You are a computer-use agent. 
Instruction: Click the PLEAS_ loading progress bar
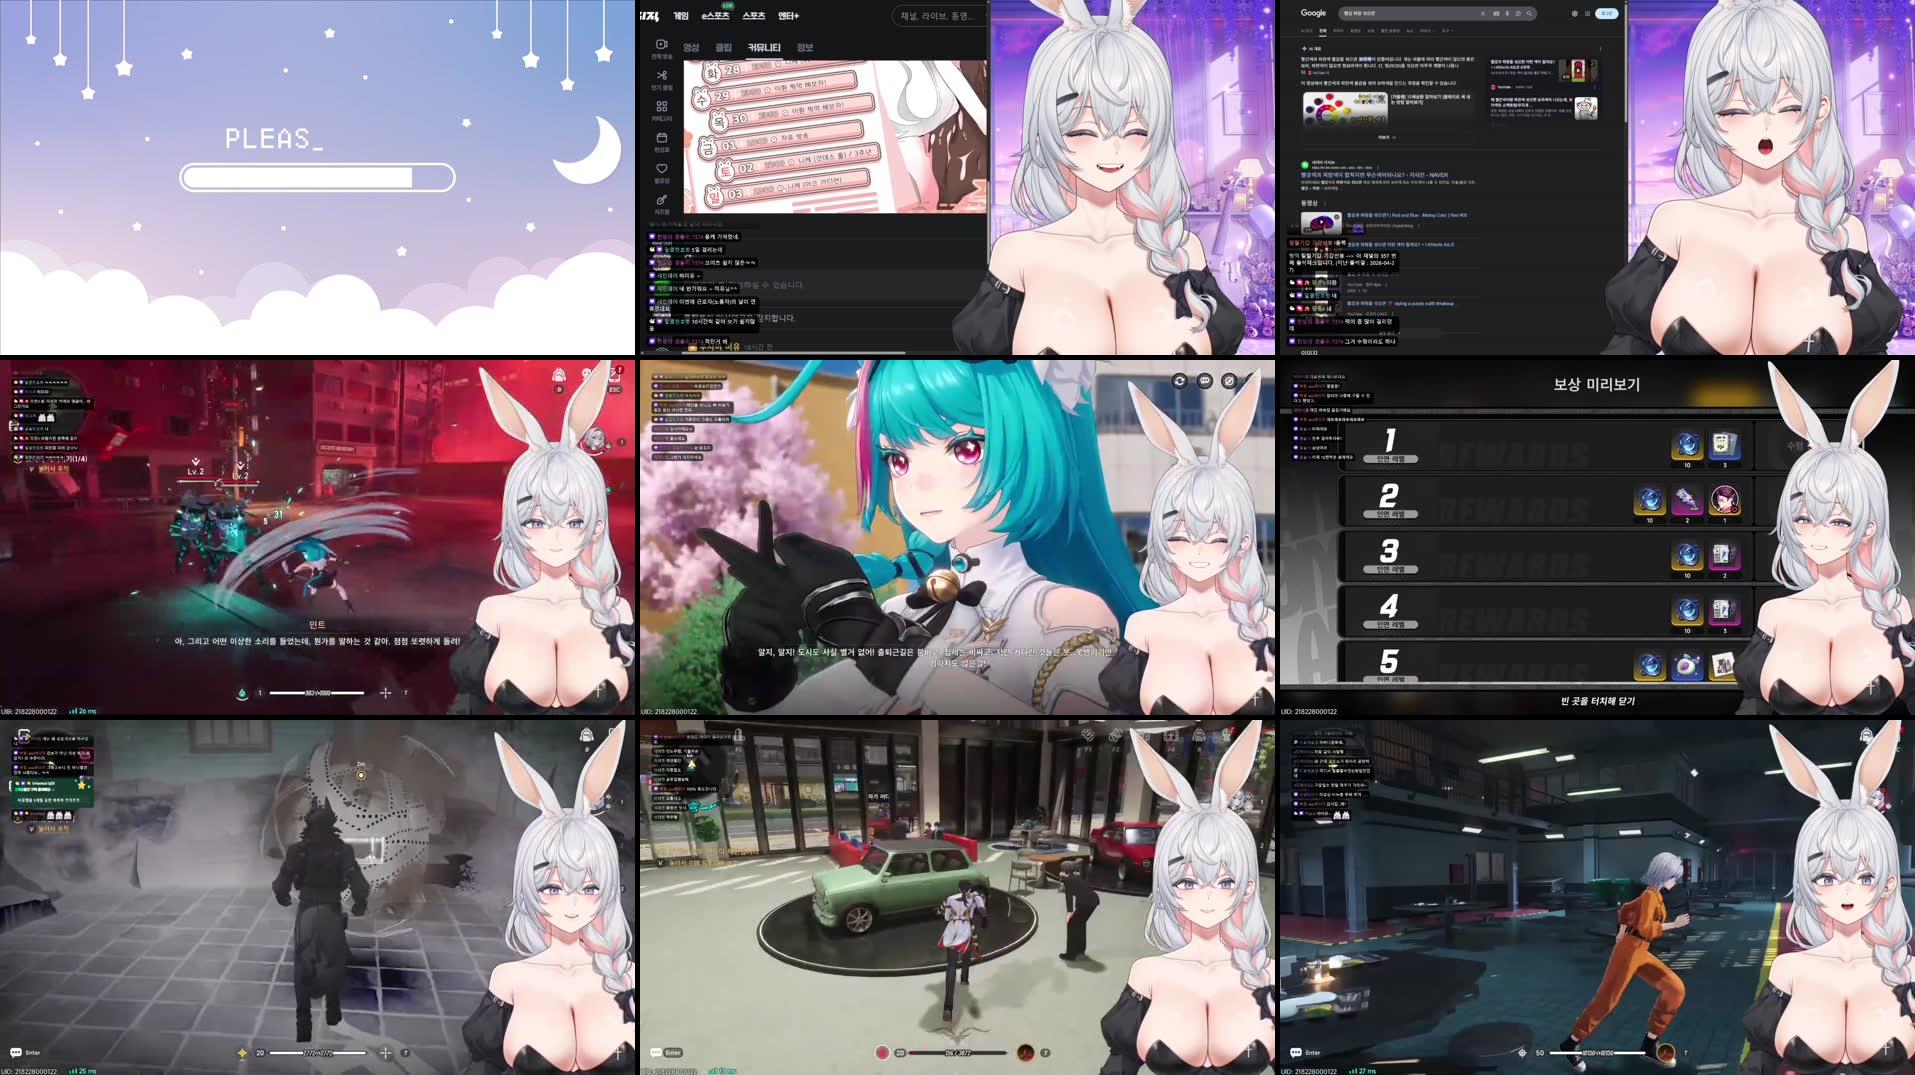[x=317, y=178]
